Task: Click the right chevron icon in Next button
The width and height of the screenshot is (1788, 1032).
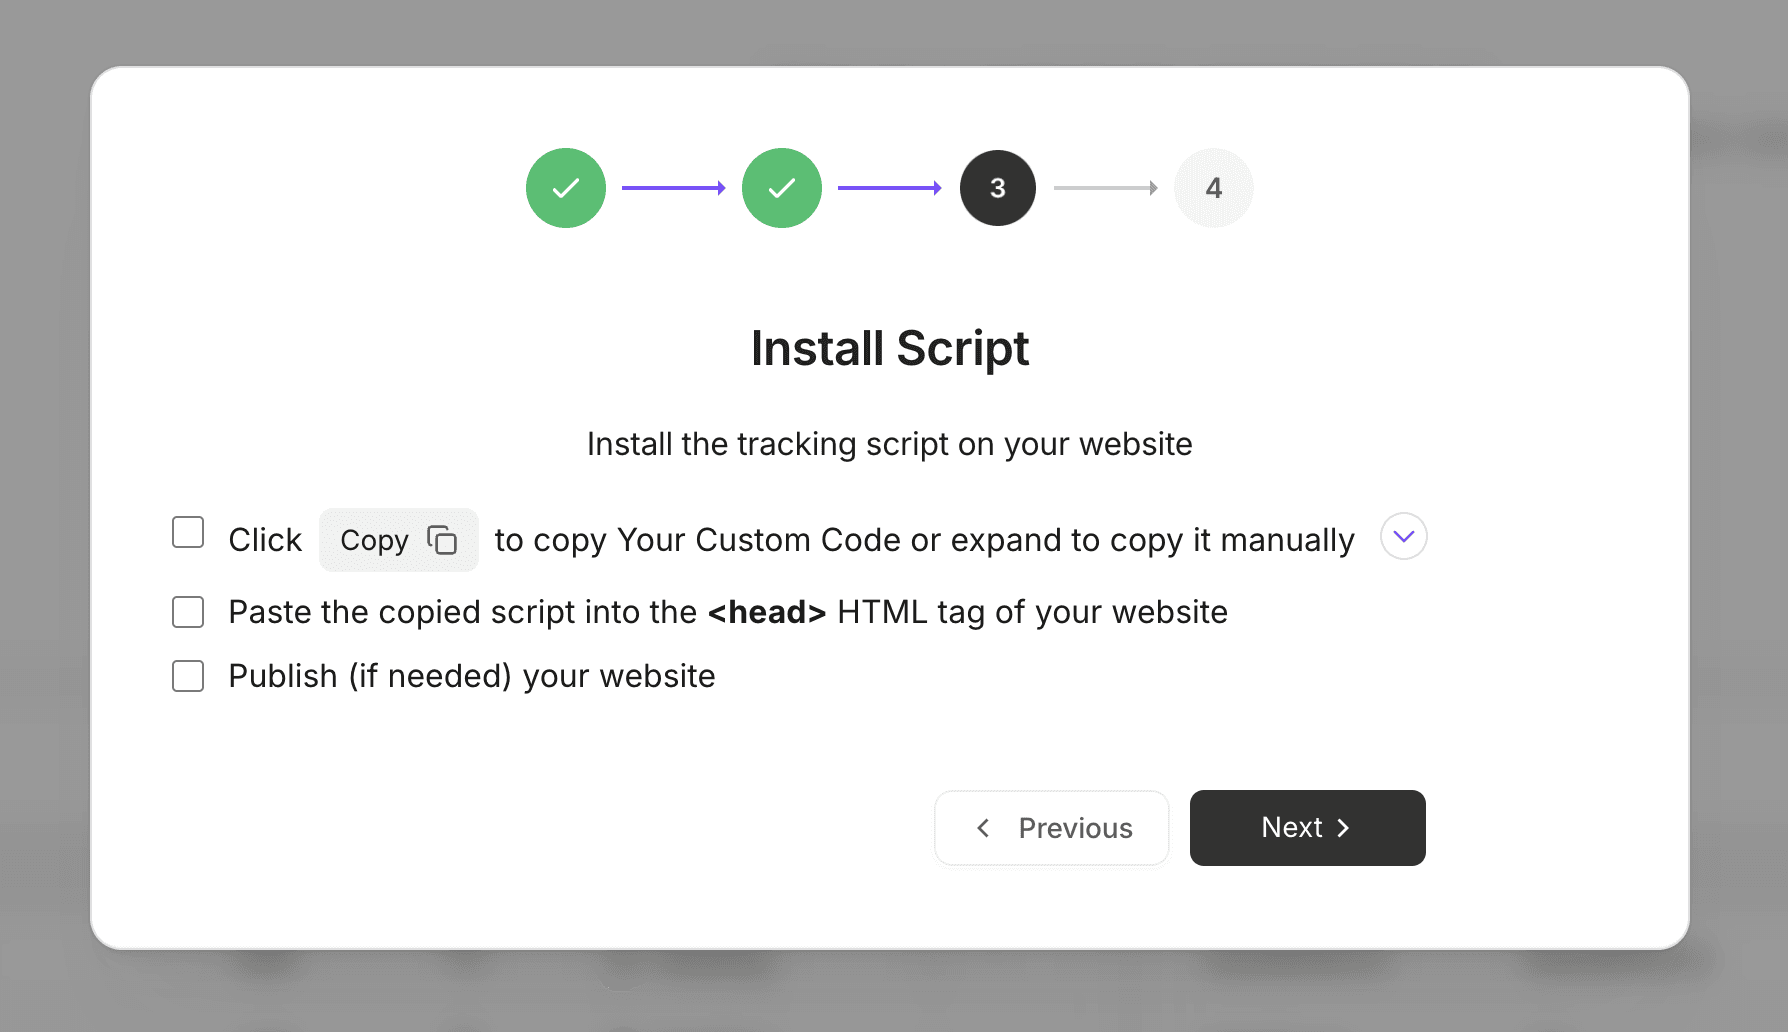Action: click(1342, 828)
